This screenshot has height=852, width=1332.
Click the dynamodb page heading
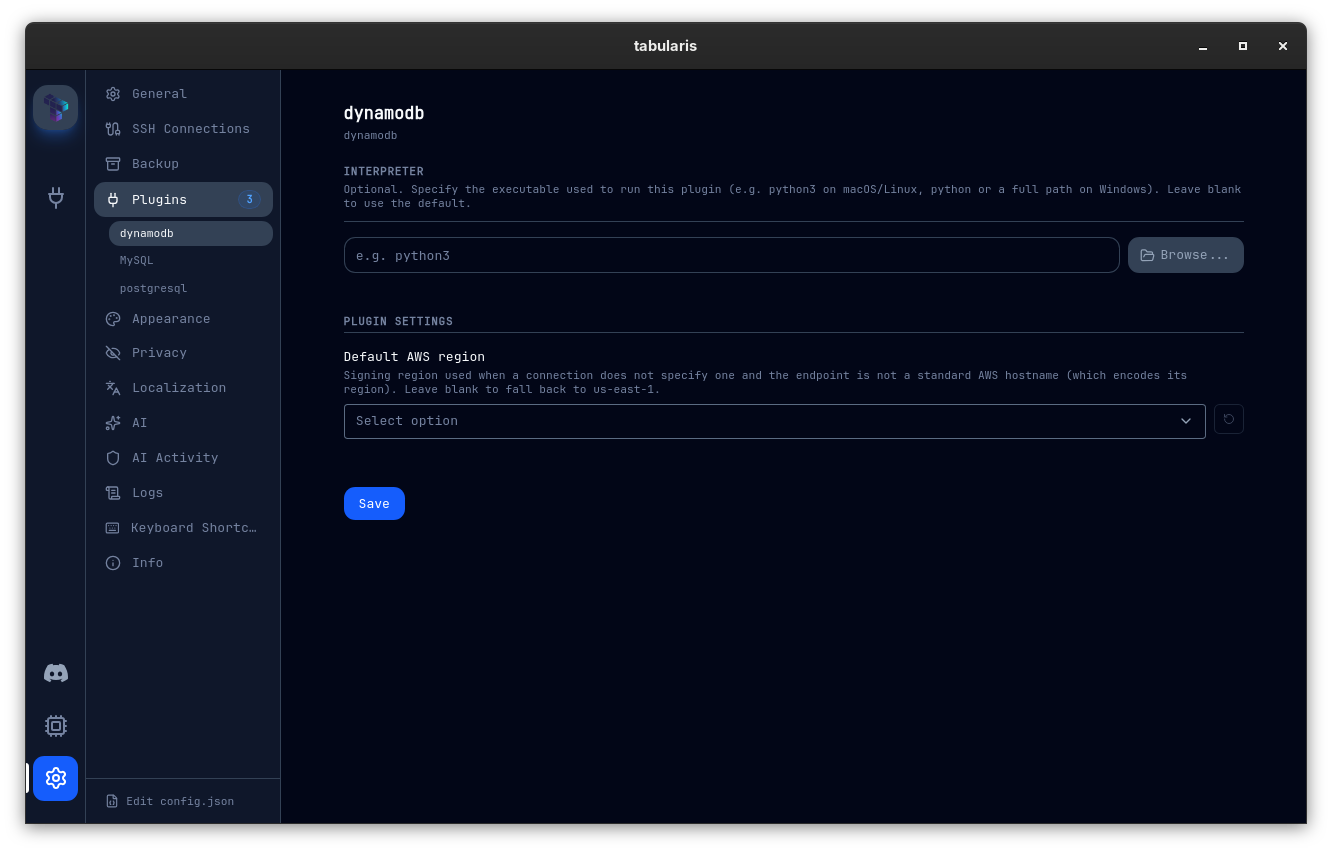(x=384, y=113)
